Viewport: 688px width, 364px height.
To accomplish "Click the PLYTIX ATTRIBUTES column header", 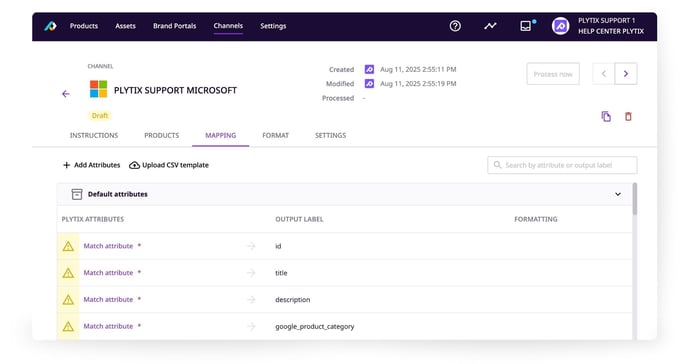I will tap(93, 219).
